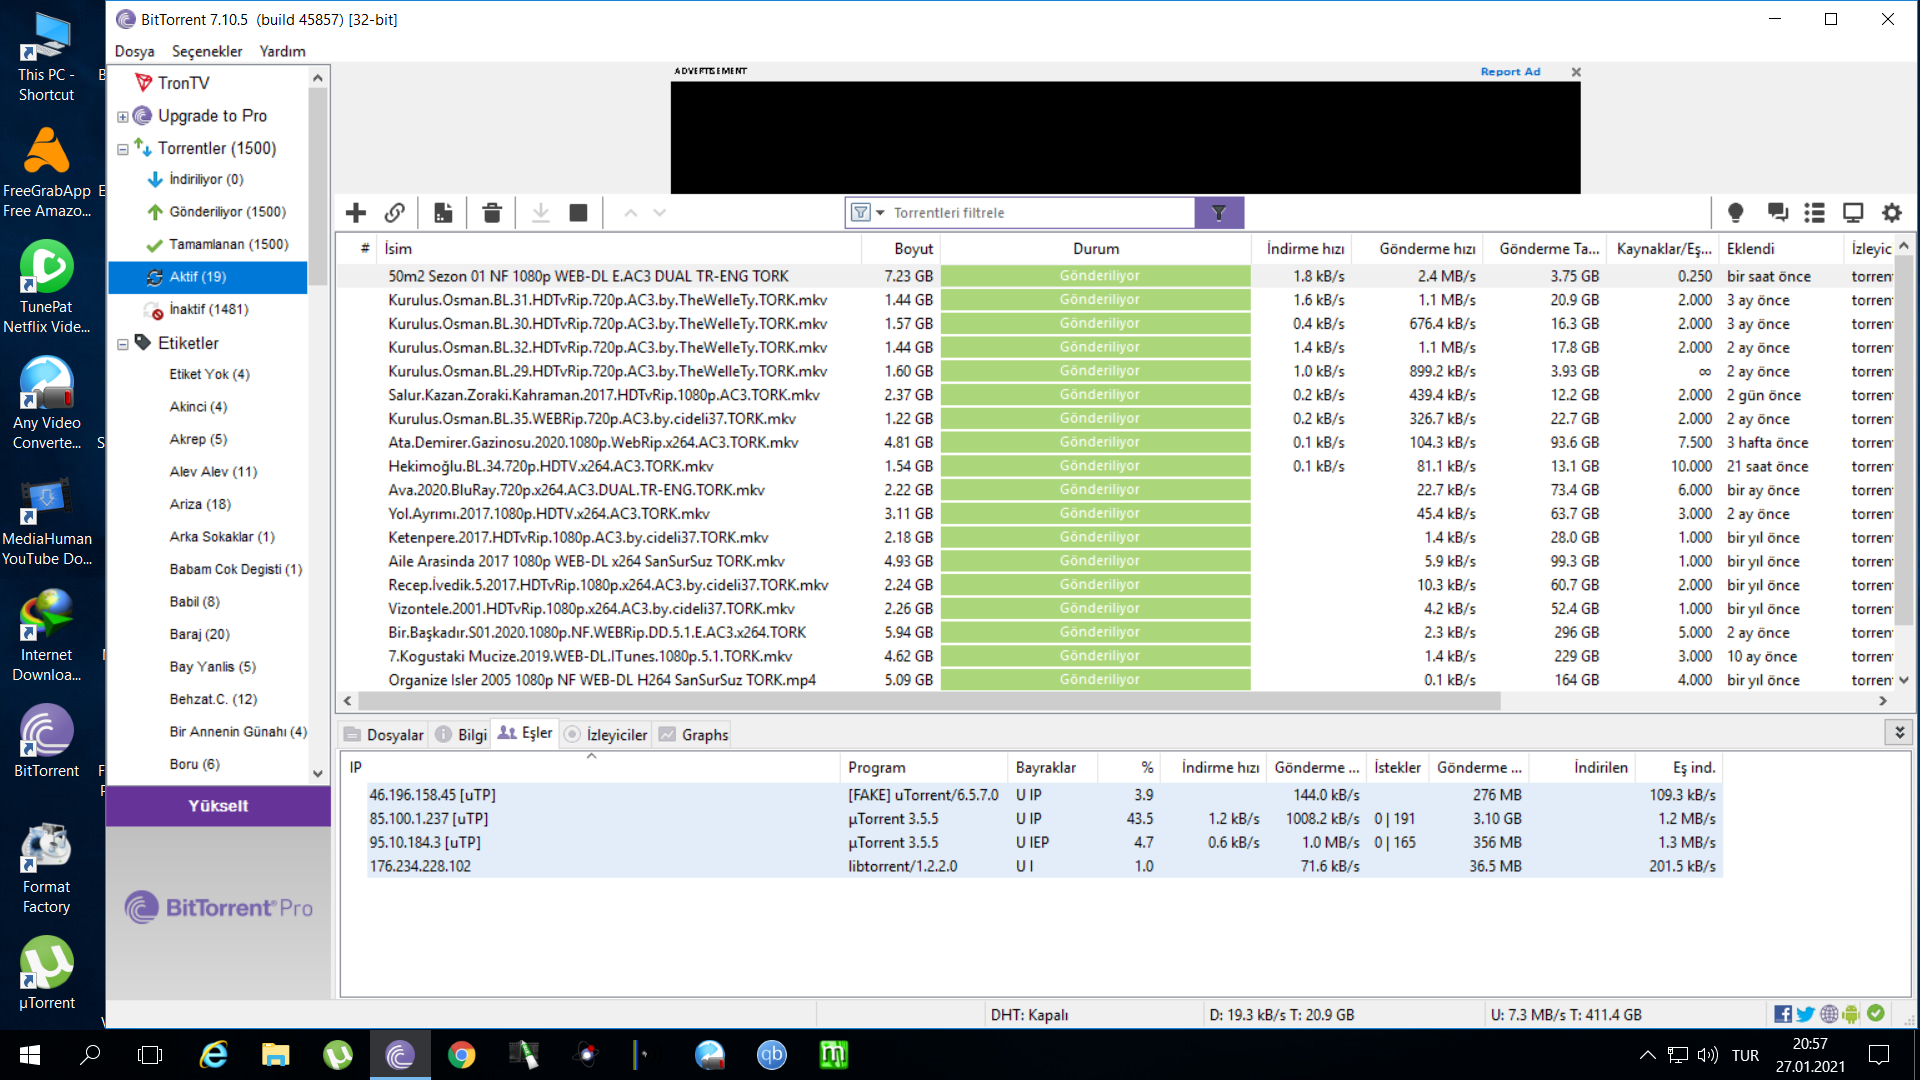Viewport: 1920px width, 1080px height.
Task: Click the Add Torrent from URL link icon
Action: [395, 213]
